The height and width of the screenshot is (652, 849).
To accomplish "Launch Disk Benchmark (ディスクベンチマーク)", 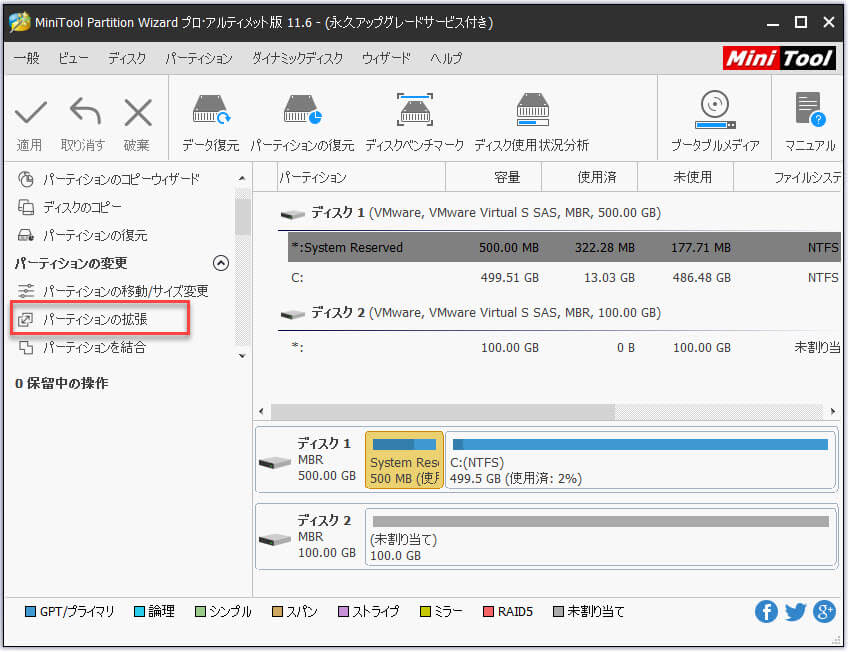I will [x=414, y=110].
